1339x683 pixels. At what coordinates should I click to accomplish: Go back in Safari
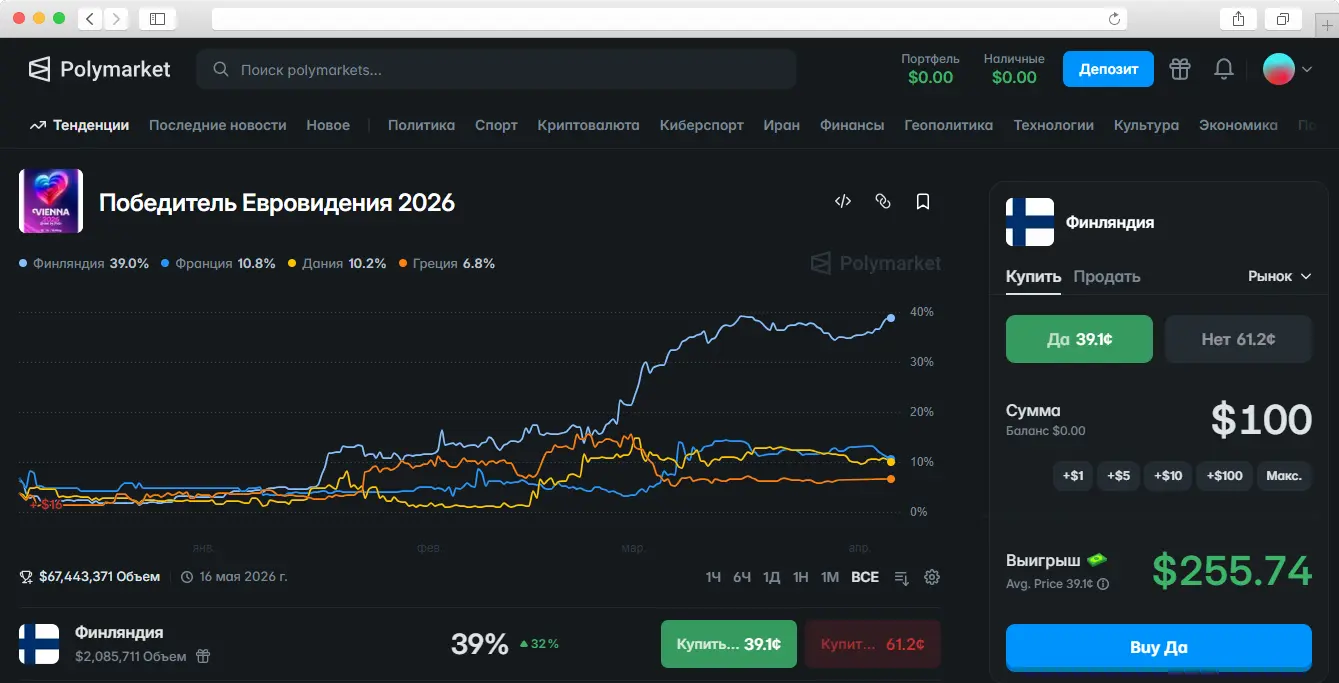pyautogui.click(x=90, y=18)
